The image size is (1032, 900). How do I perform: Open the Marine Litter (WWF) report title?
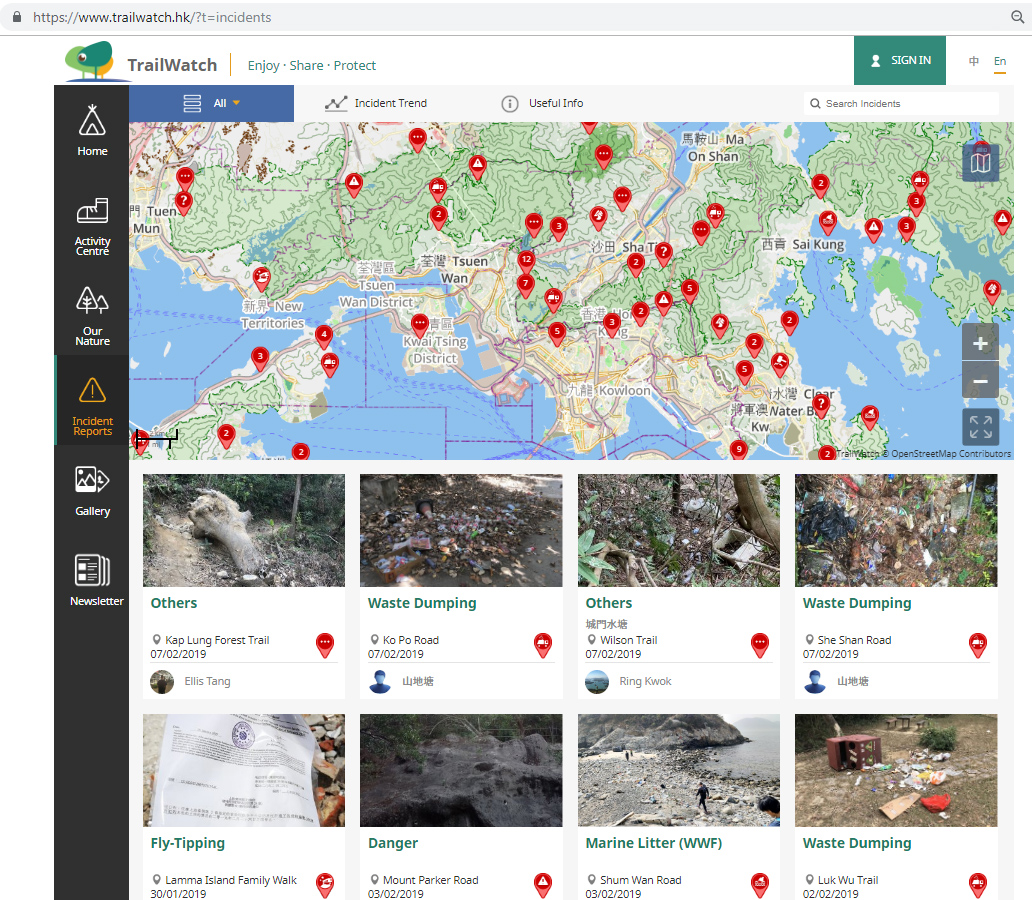(x=653, y=843)
